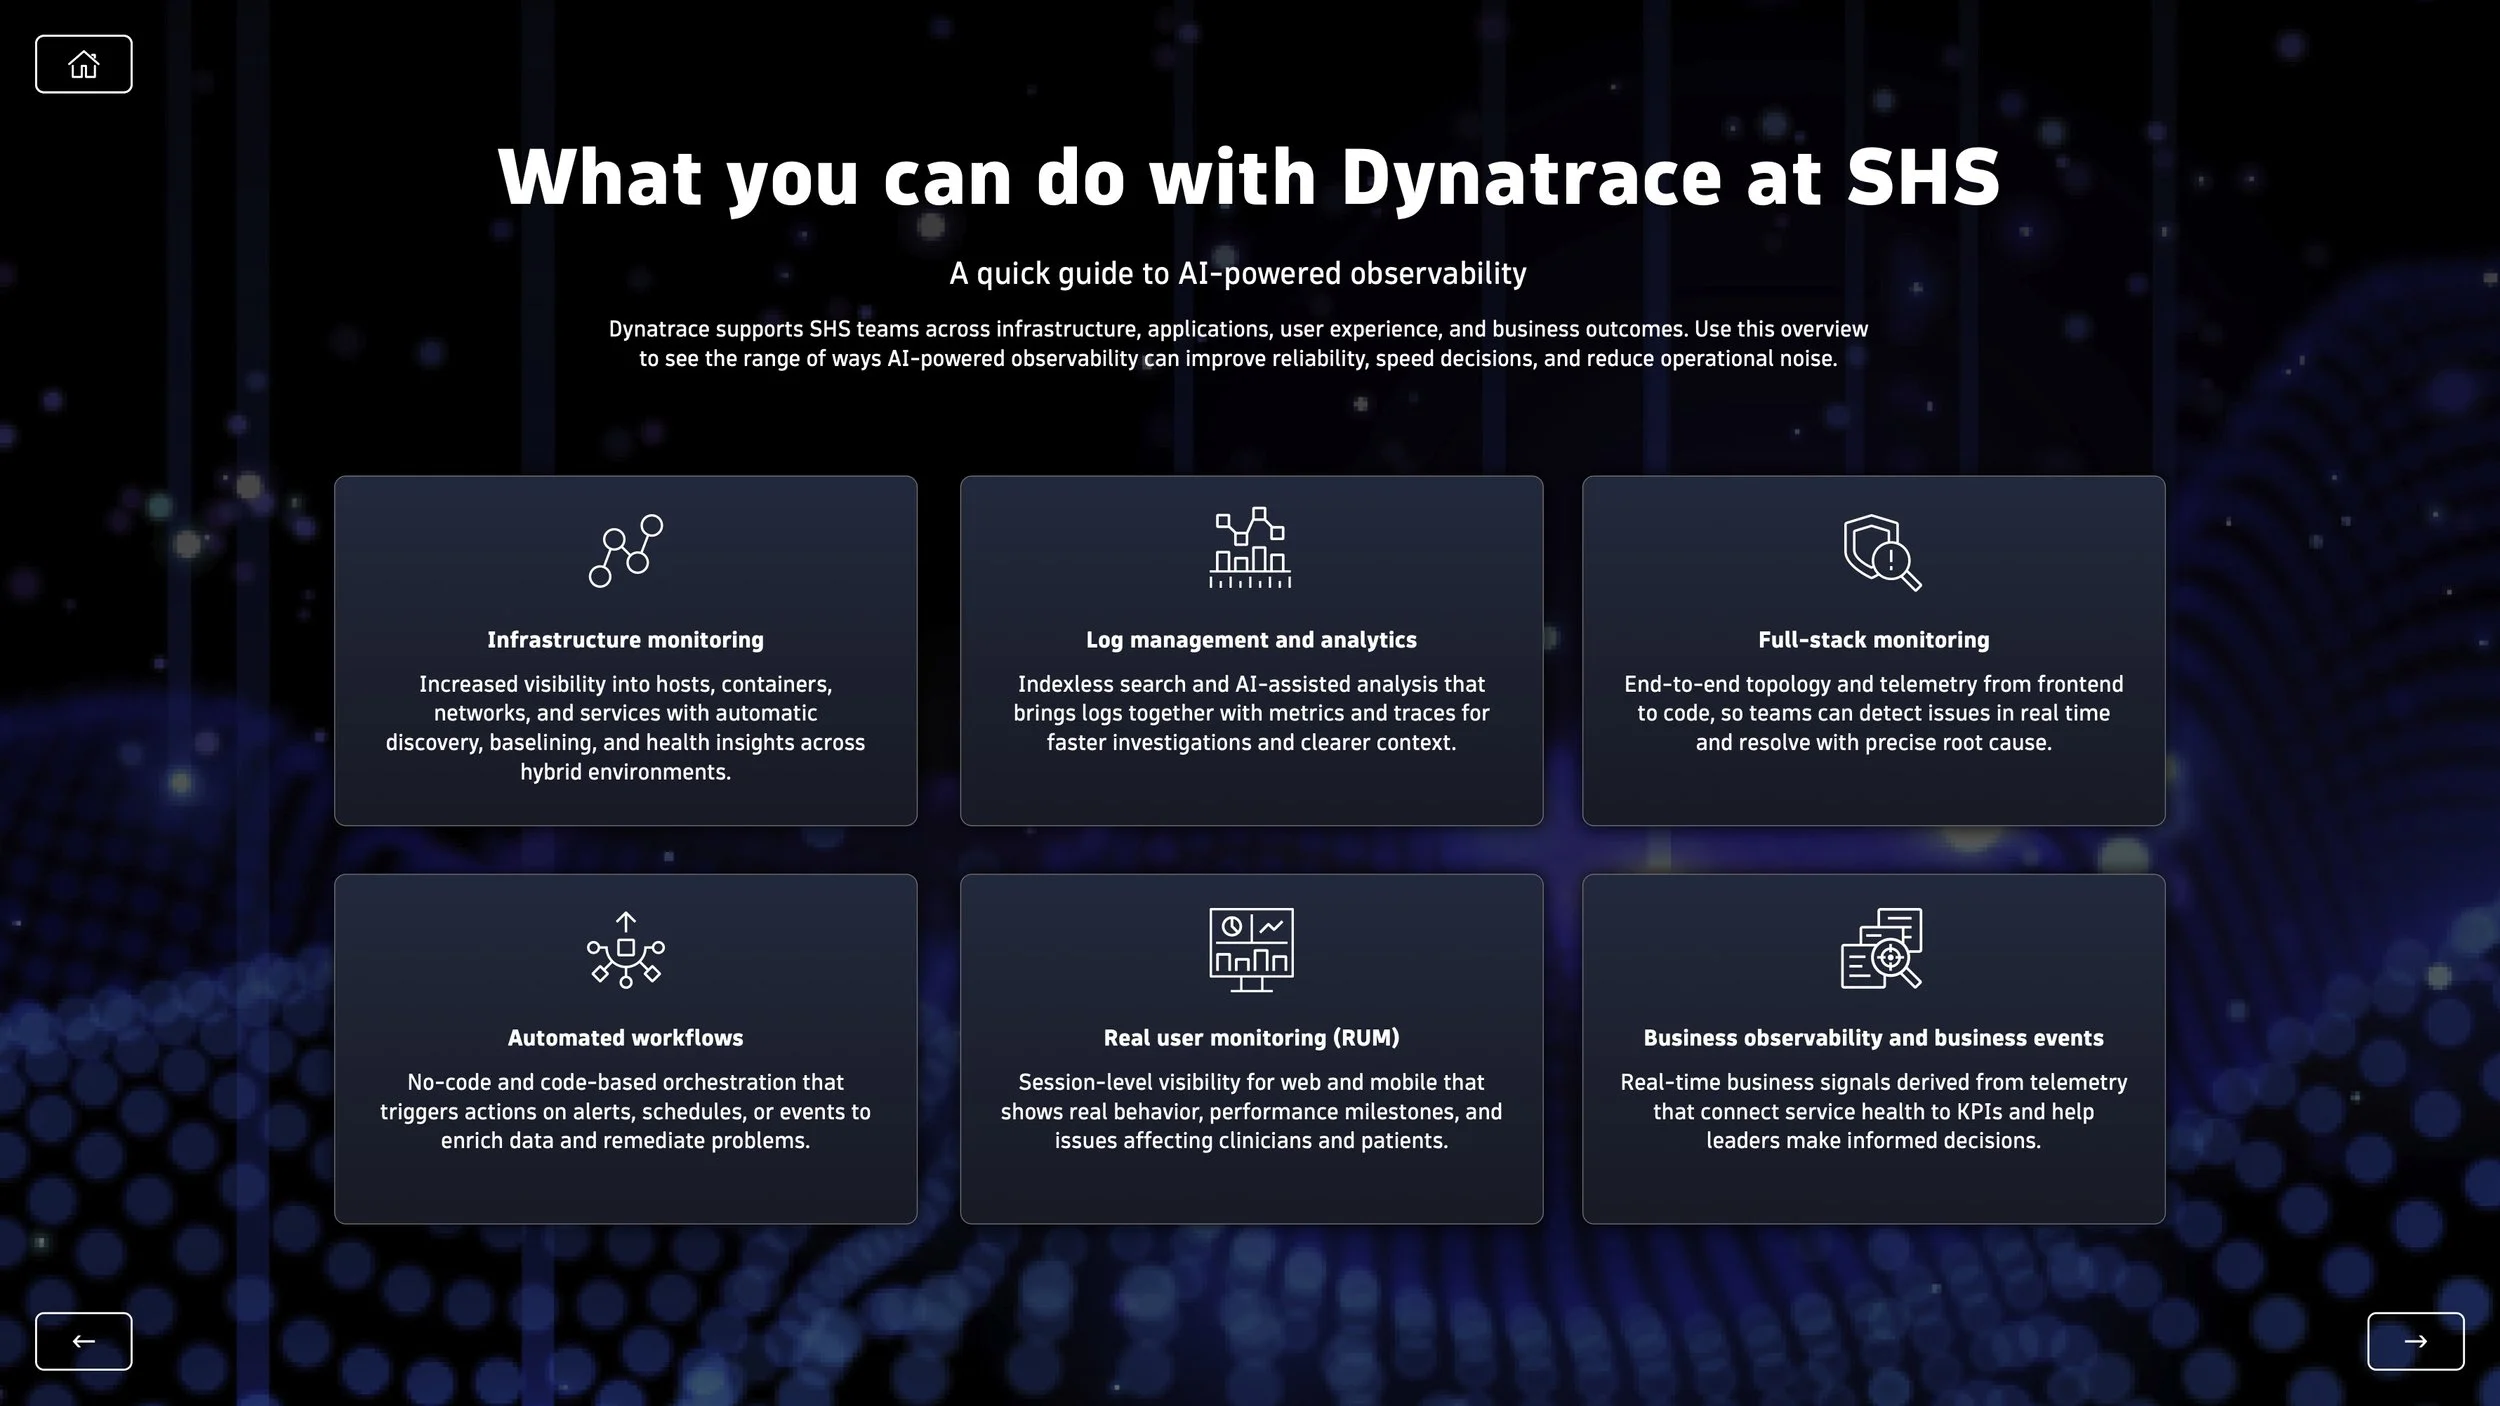
Task: Select the Log management and analytics title
Action: pyautogui.click(x=1251, y=640)
